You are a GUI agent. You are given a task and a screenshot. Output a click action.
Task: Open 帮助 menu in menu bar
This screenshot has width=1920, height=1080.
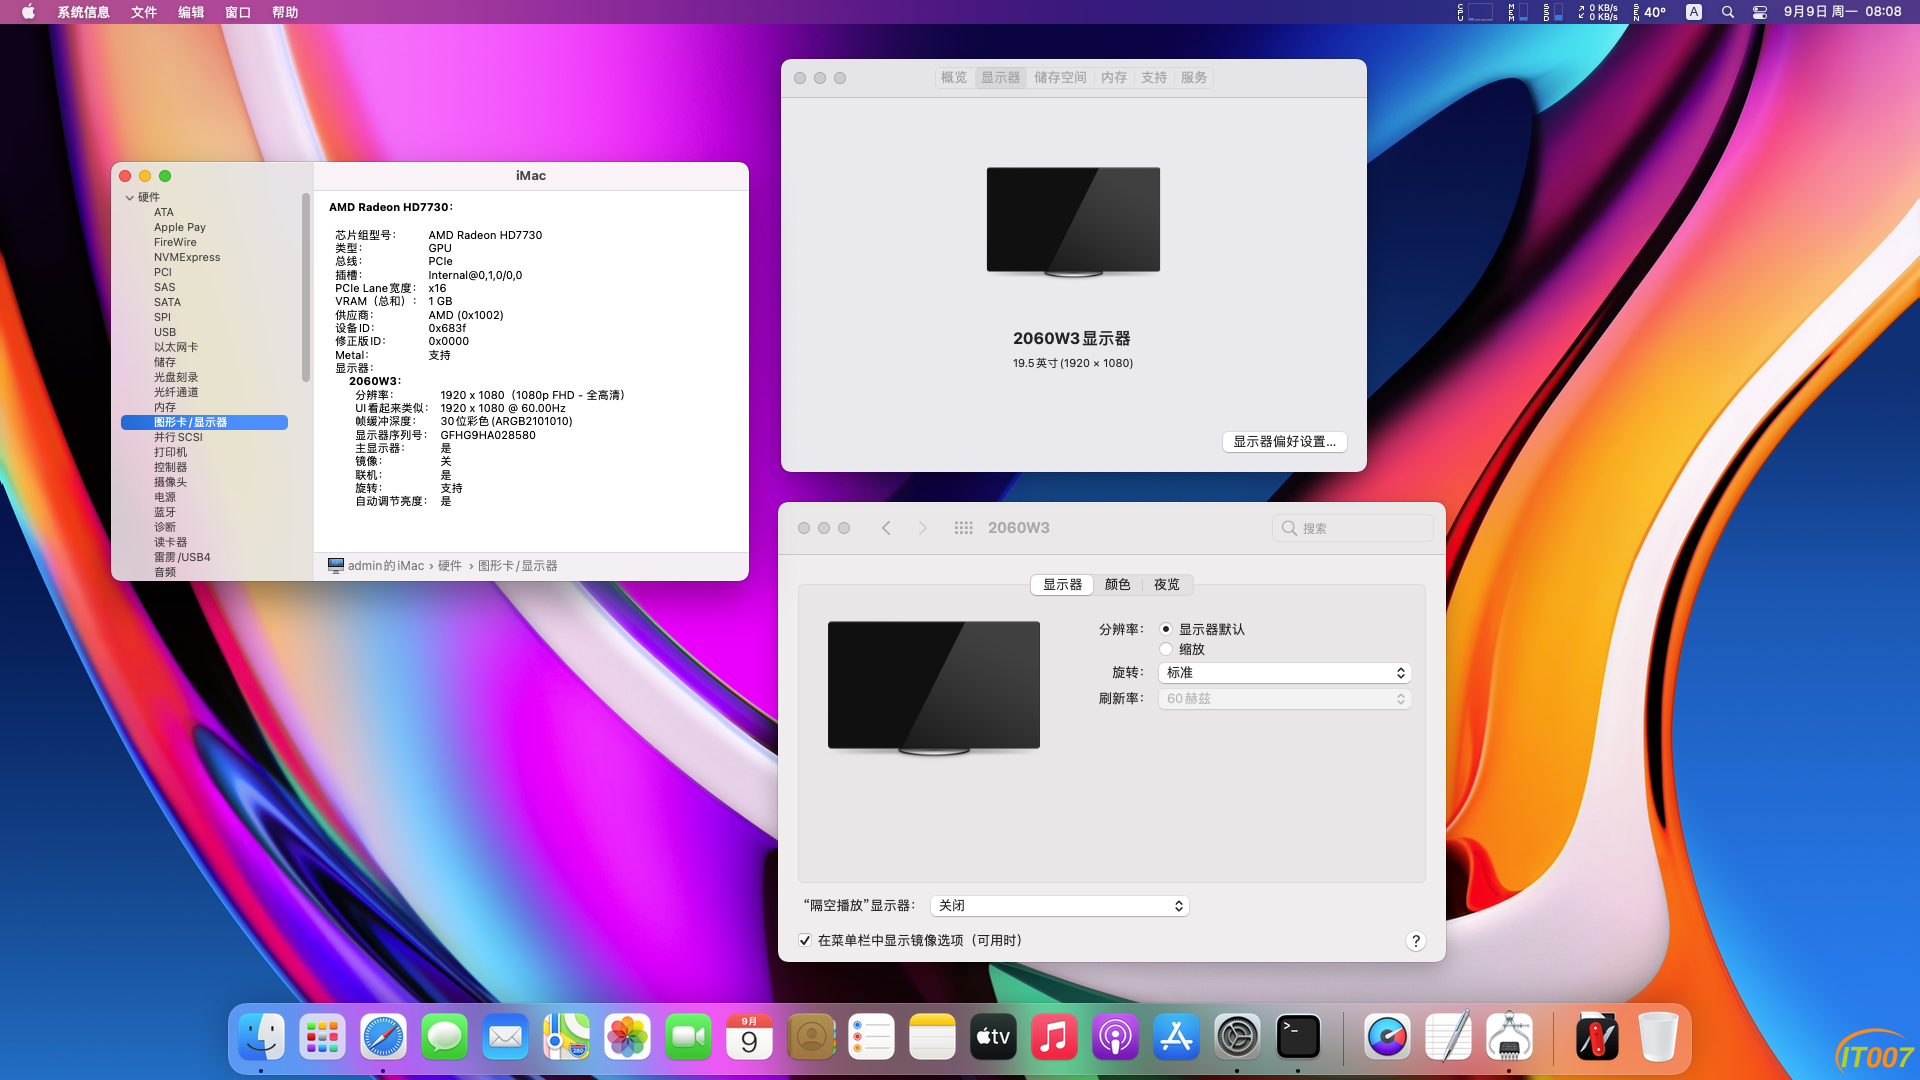point(285,12)
